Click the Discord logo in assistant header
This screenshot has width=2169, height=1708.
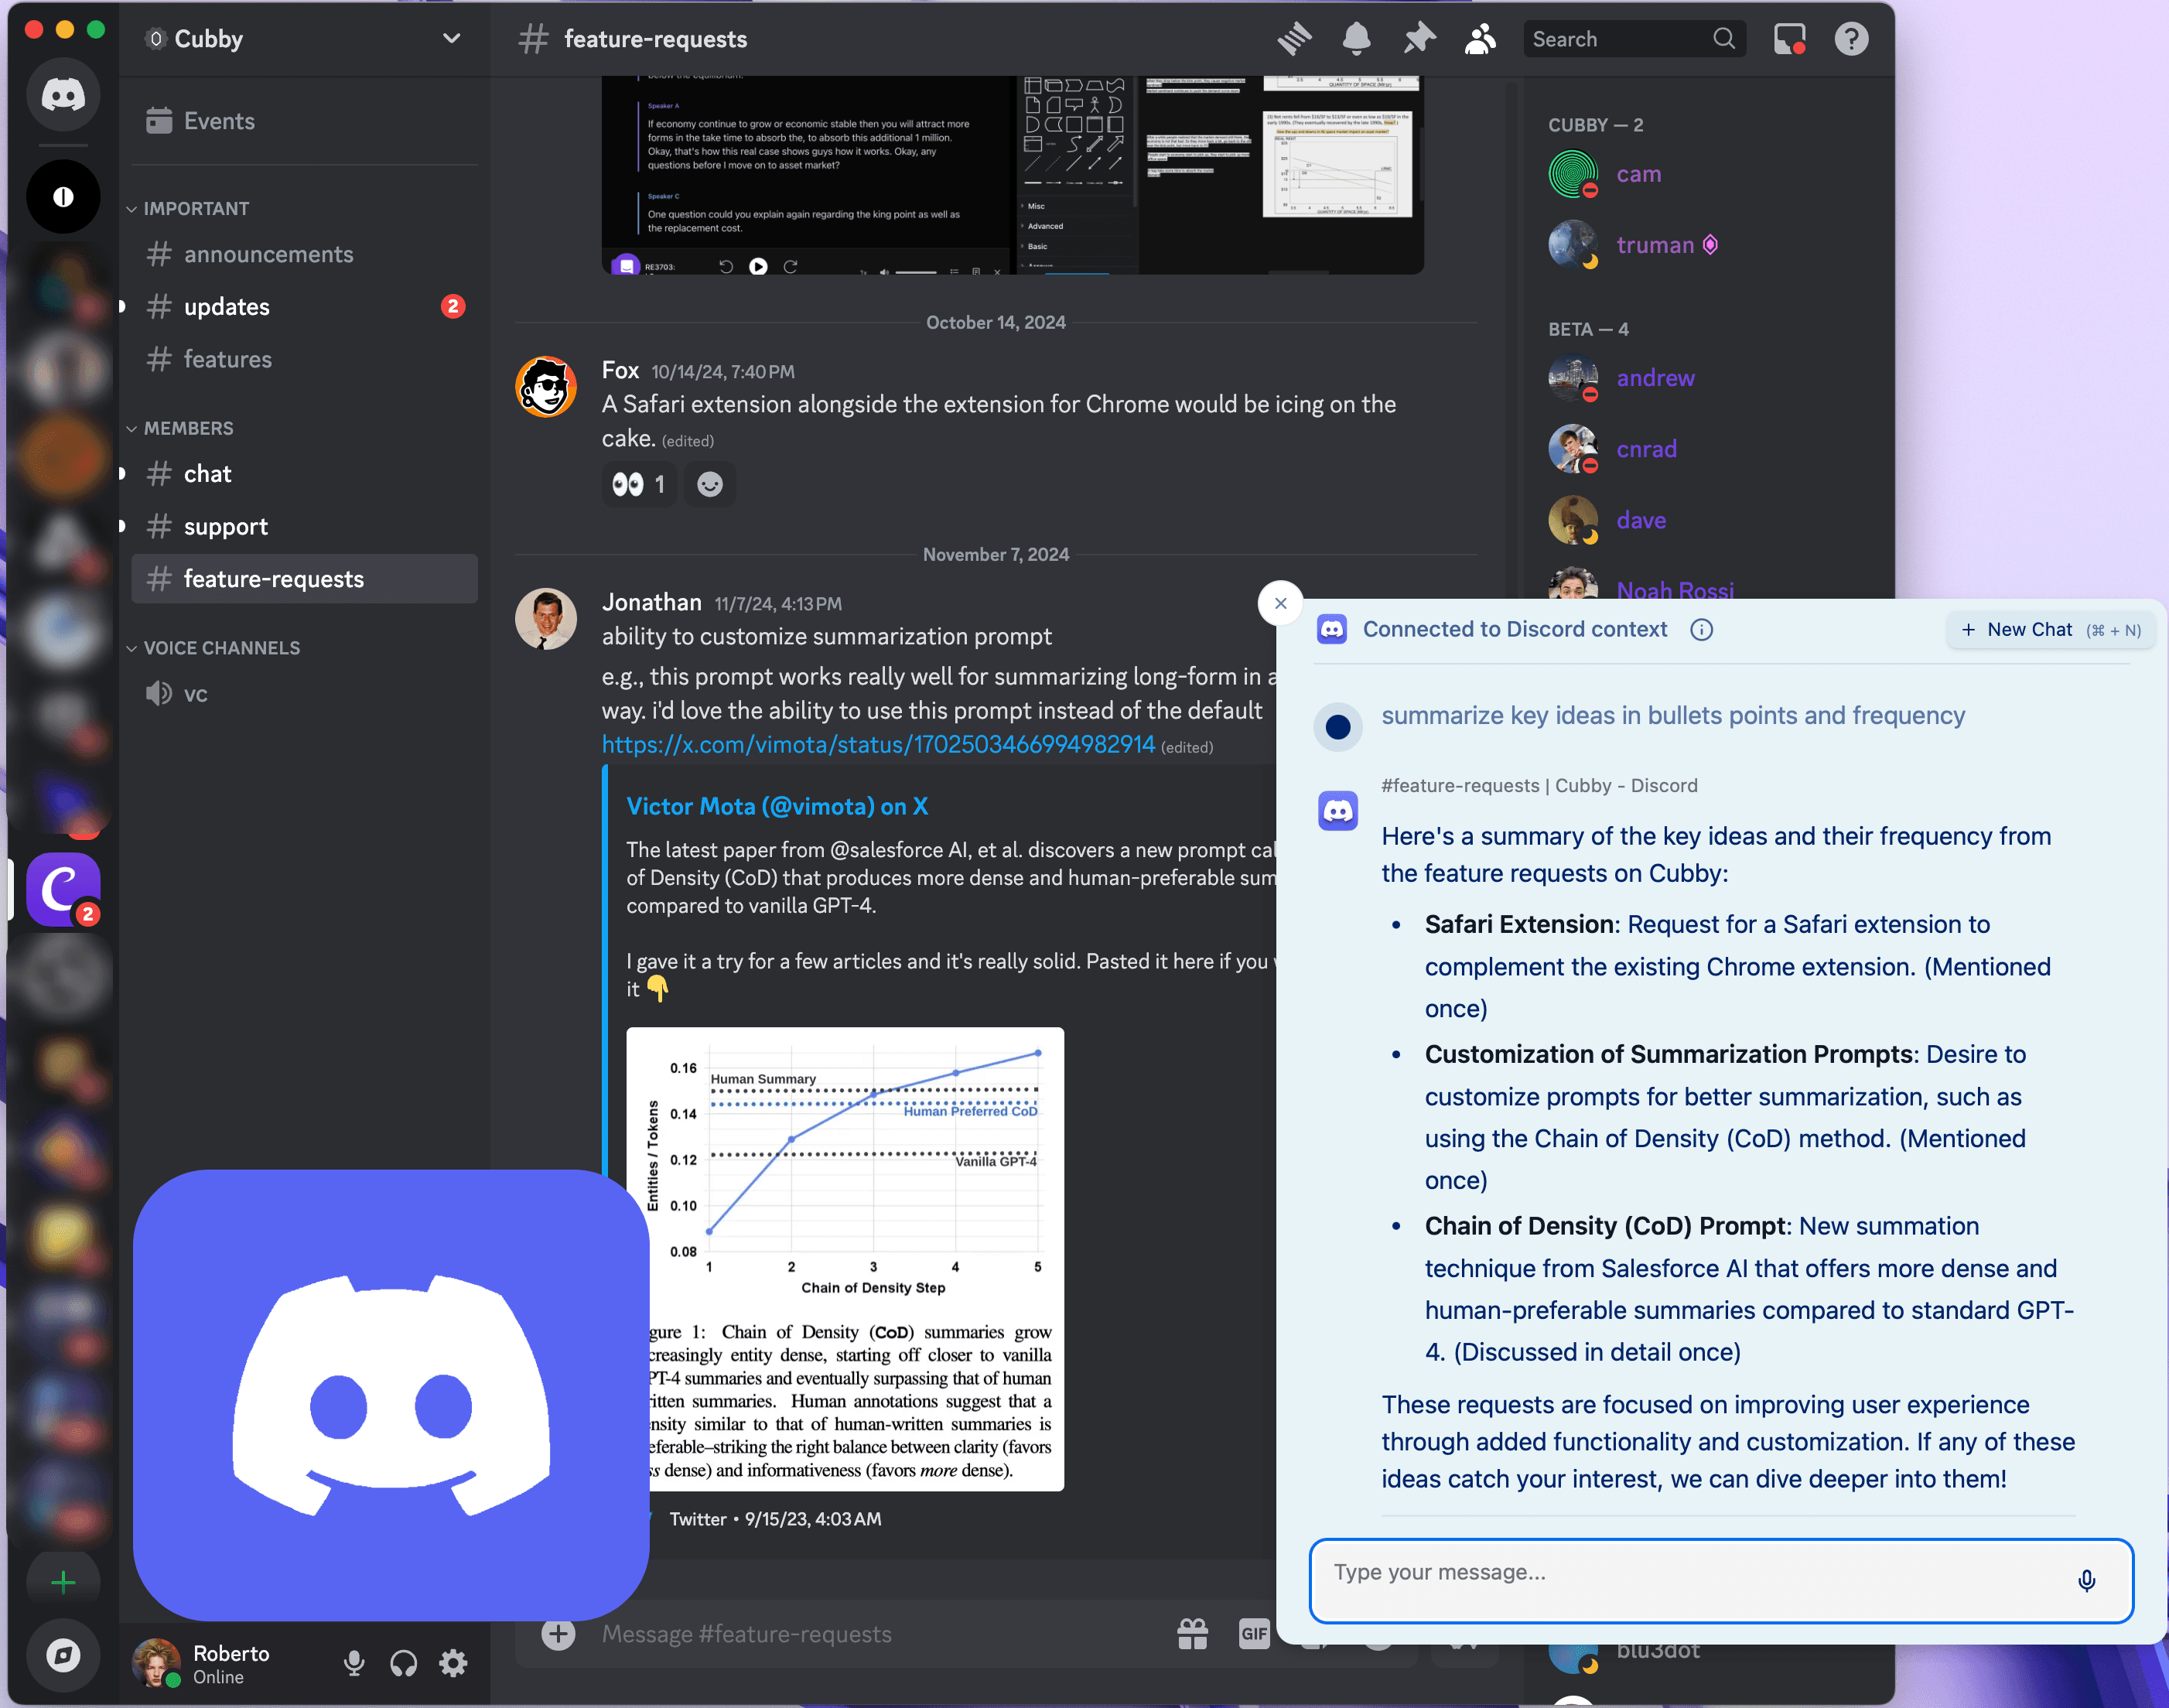coord(1331,630)
